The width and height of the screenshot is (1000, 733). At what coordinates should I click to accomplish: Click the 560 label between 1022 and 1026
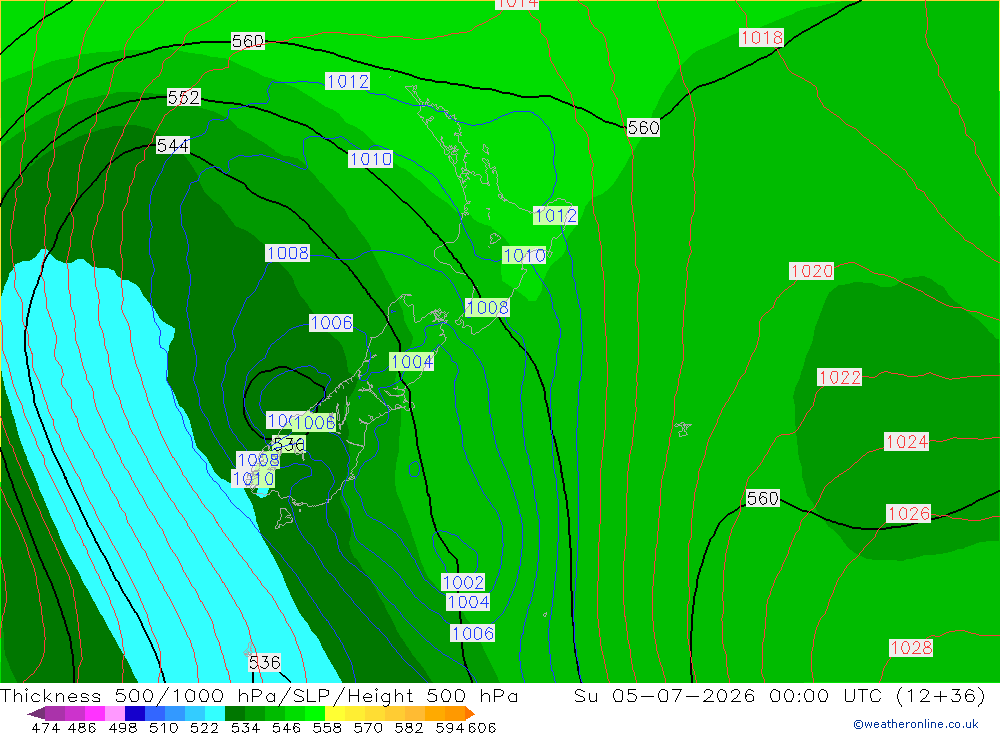763,498
